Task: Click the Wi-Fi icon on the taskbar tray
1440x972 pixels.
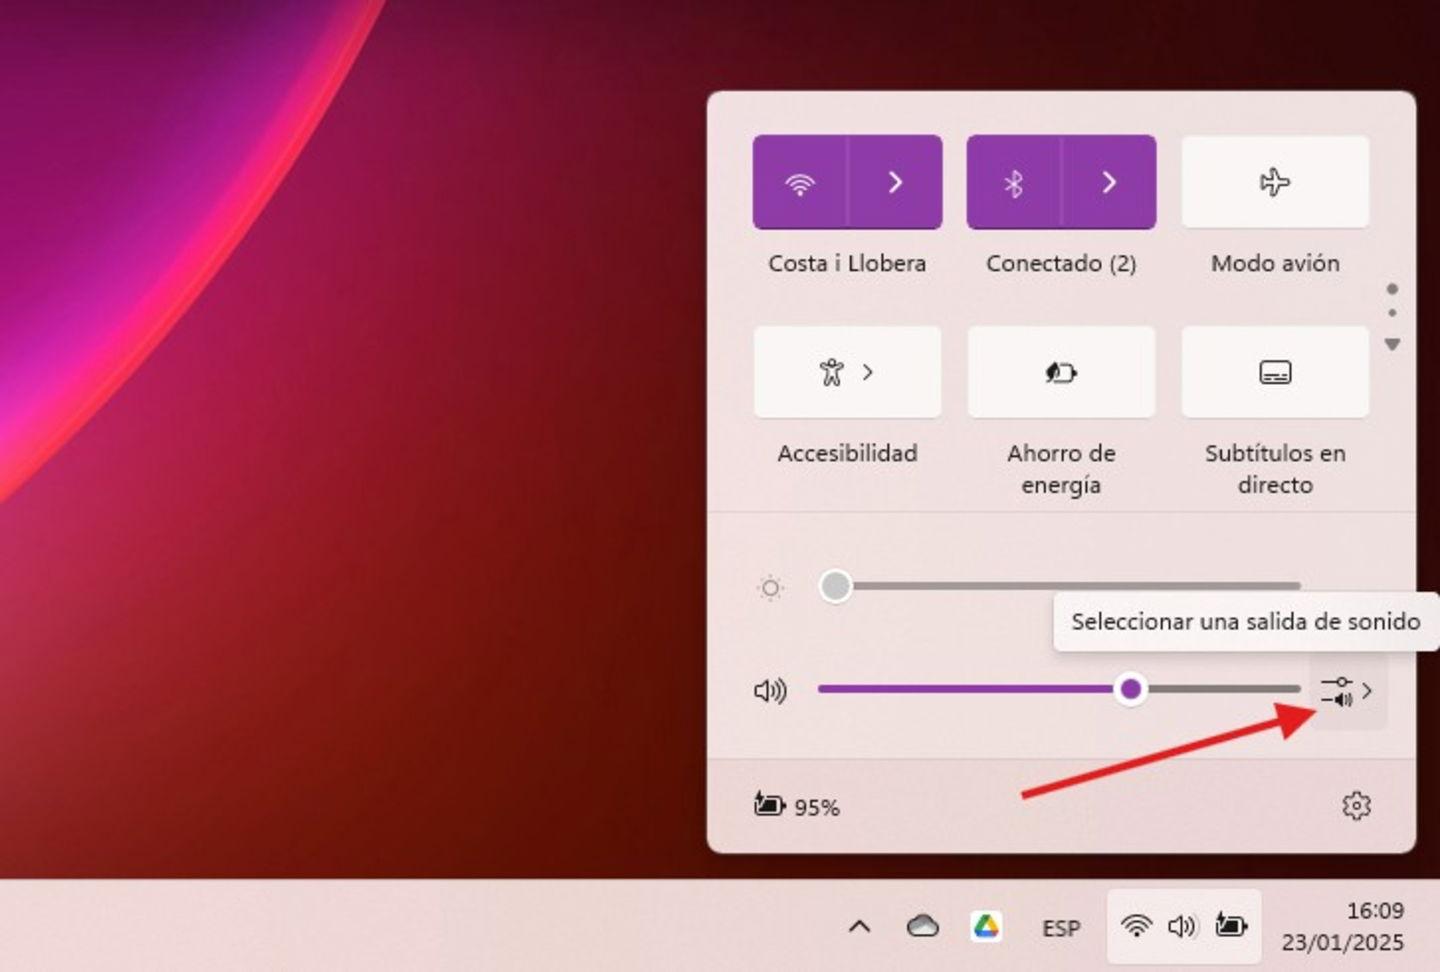Action: click(1137, 927)
